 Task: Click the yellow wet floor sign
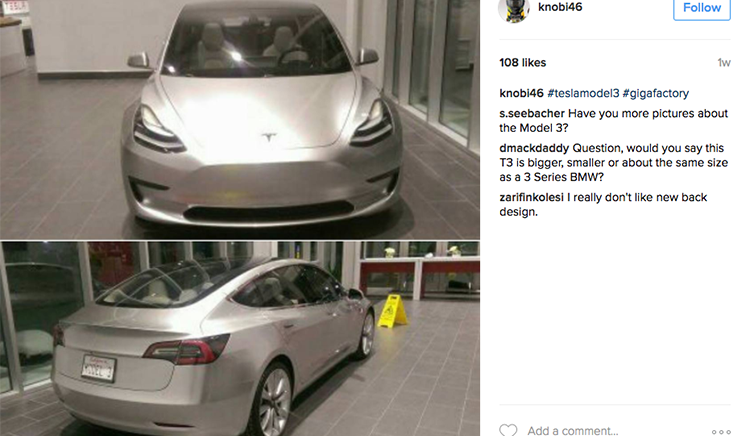pyautogui.click(x=392, y=311)
